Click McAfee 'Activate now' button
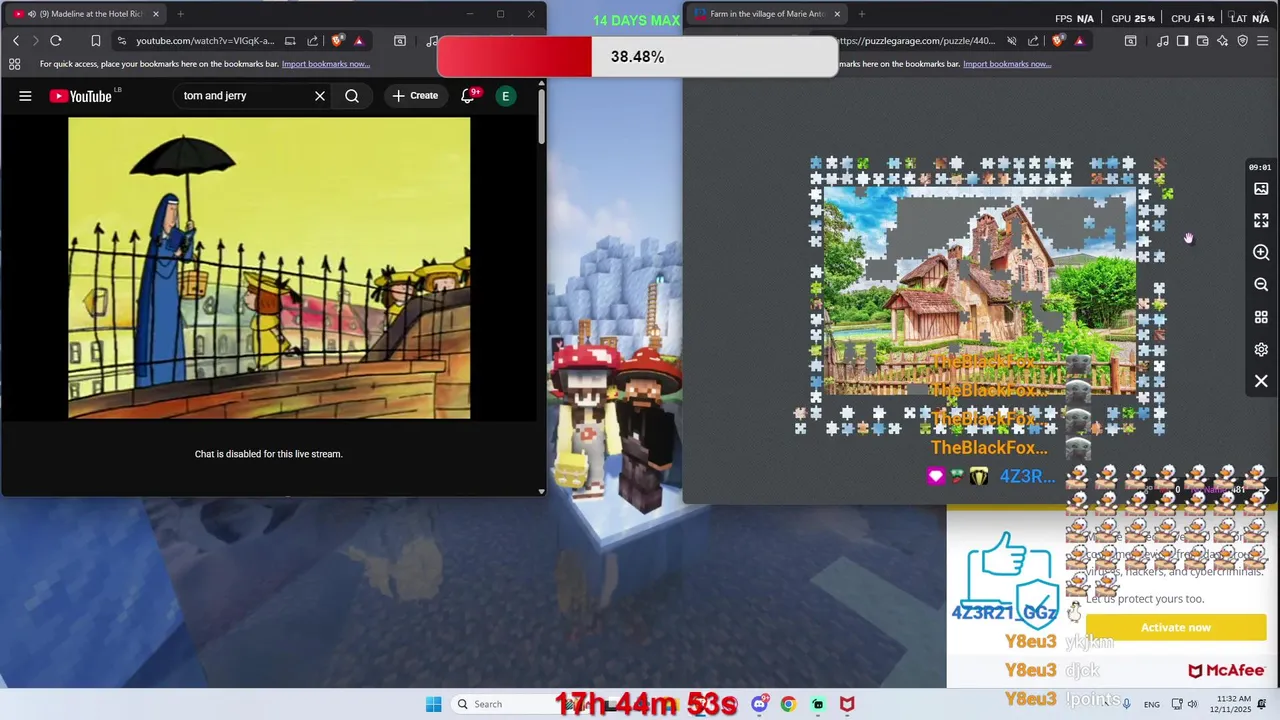 [1176, 627]
